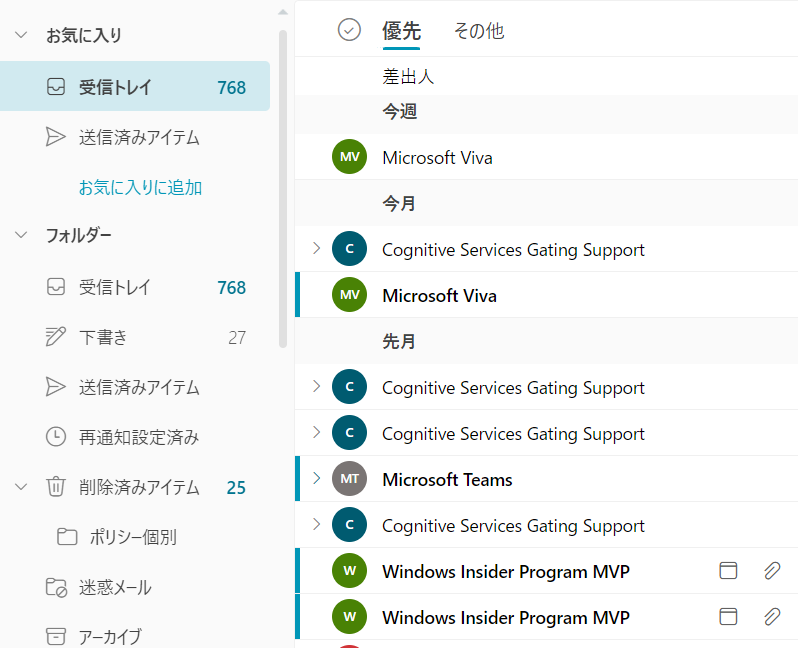Click attachment clip on last Windows Insider MVP mail
Viewport: 798px width, 648px height.
tap(772, 616)
